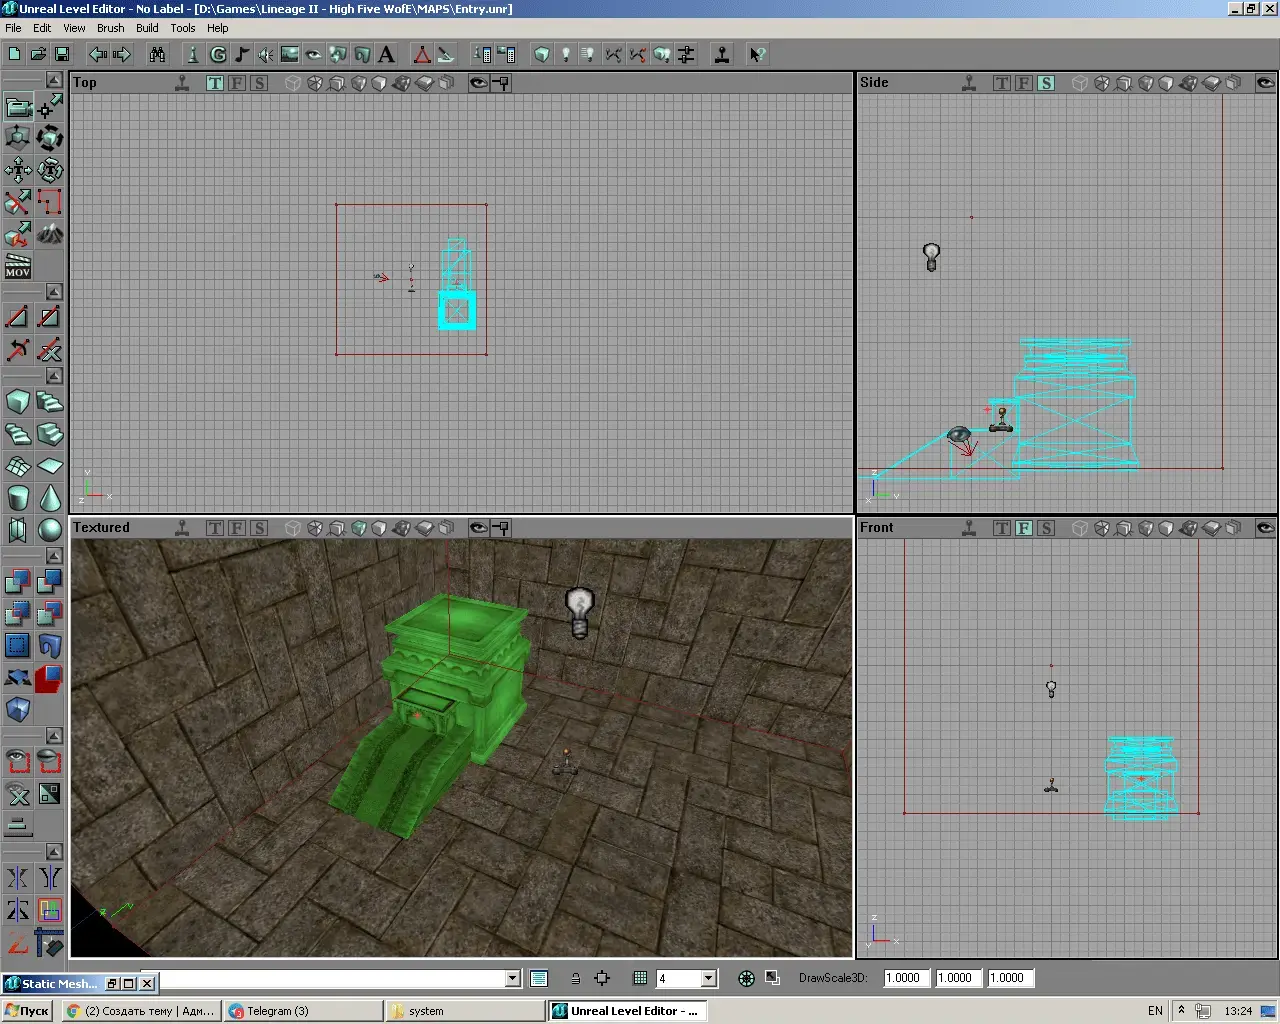Click the Windows Пуск start button
The width and height of the screenshot is (1280, 1024).
coord(27,1011)
